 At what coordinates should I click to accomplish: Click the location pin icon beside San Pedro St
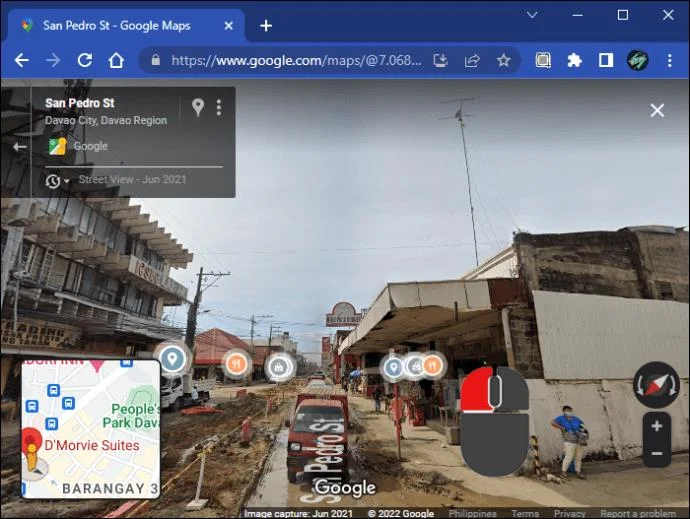[198, 107]
